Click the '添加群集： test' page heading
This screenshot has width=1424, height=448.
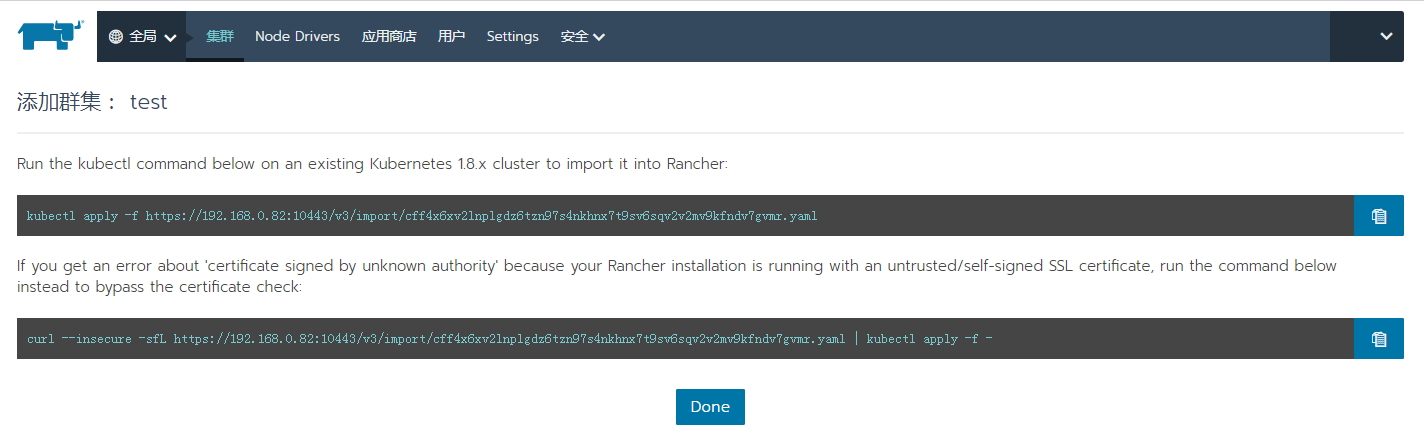point(92,102)
